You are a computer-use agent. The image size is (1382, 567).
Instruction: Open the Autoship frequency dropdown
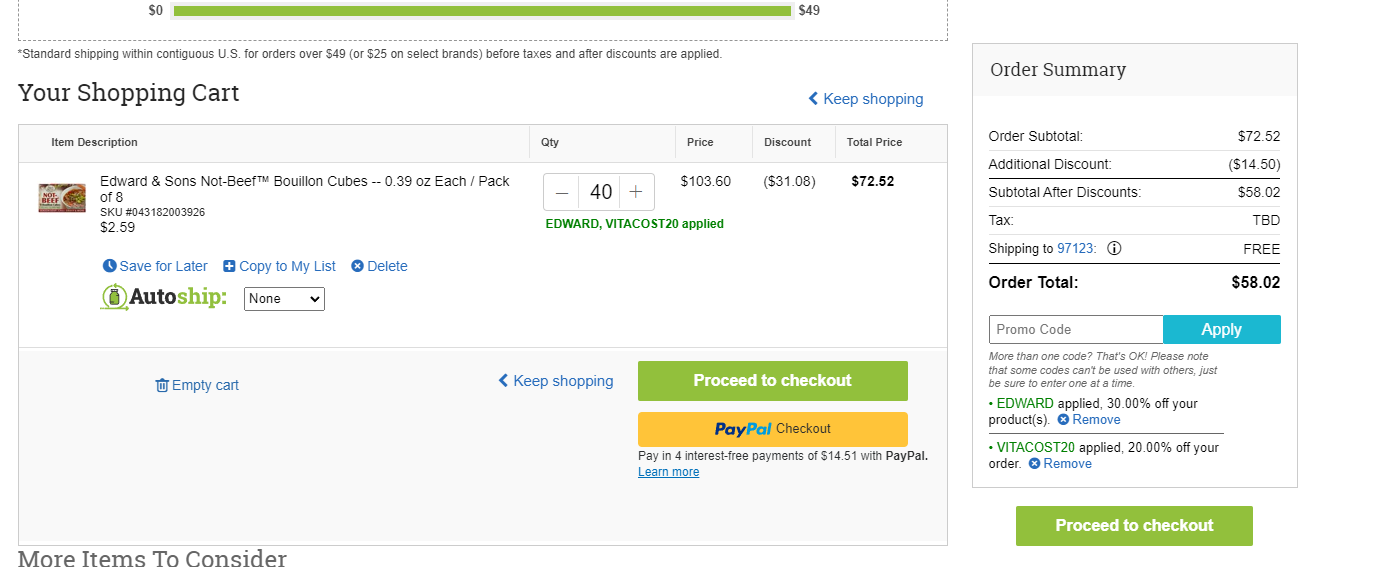click(284, 299)
